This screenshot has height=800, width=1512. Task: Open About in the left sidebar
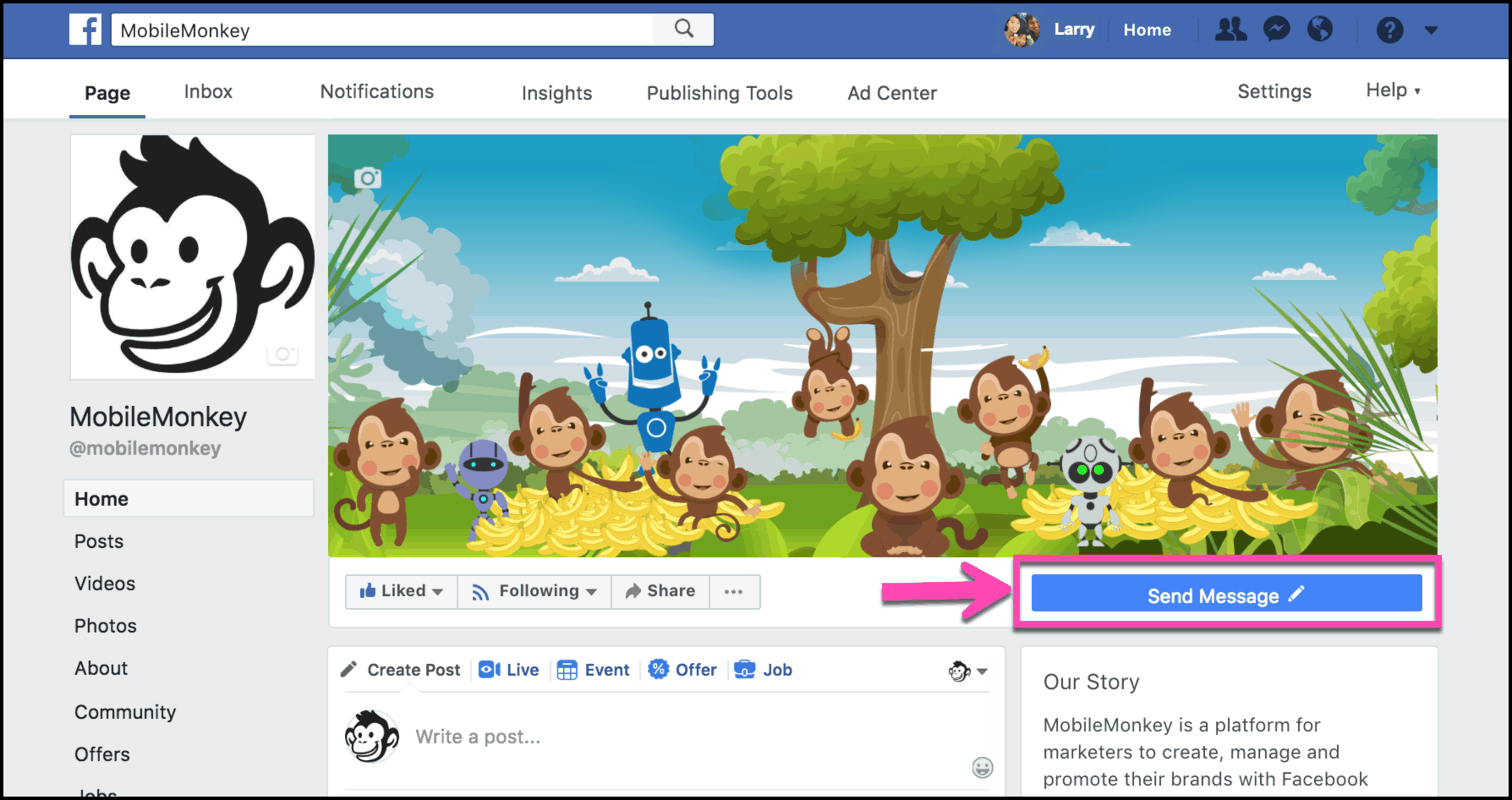(x=101, y=668)
